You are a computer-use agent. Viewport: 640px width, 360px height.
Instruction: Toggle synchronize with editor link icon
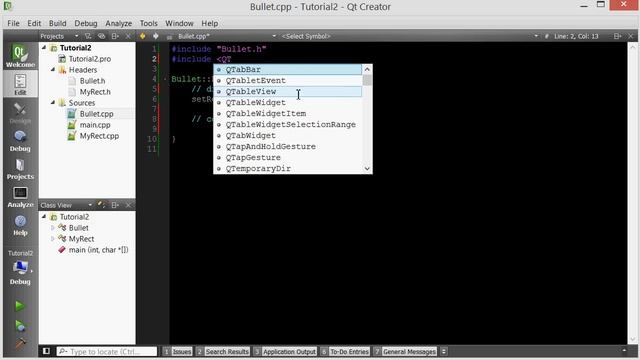pos(101,36)
